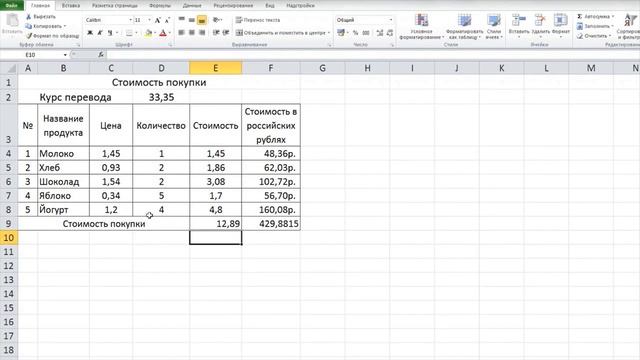
Task: Click the increase decimal icon
Action: [380, 33]
